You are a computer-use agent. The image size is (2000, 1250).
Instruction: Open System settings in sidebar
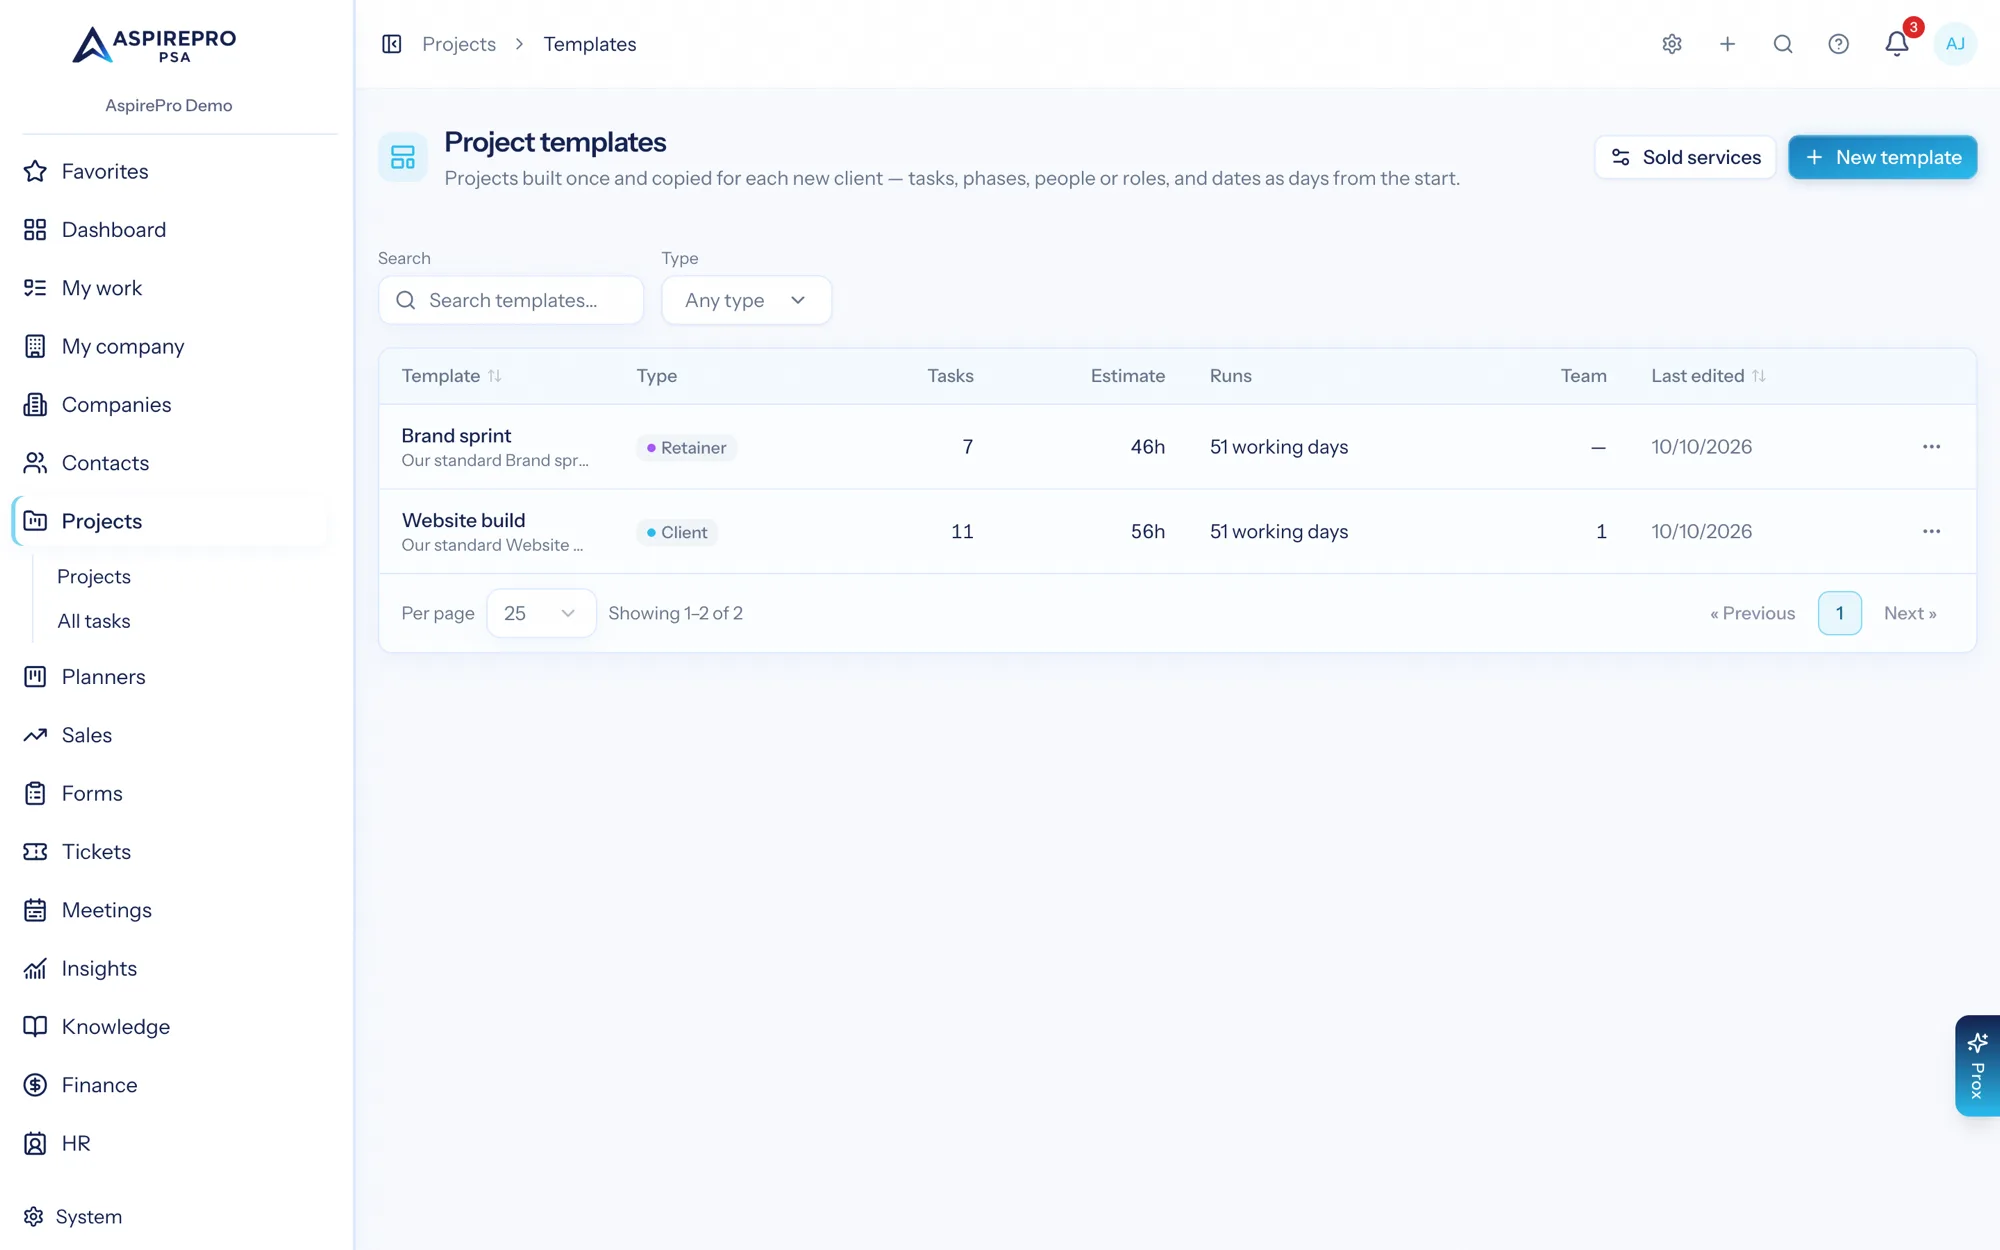73,1217
